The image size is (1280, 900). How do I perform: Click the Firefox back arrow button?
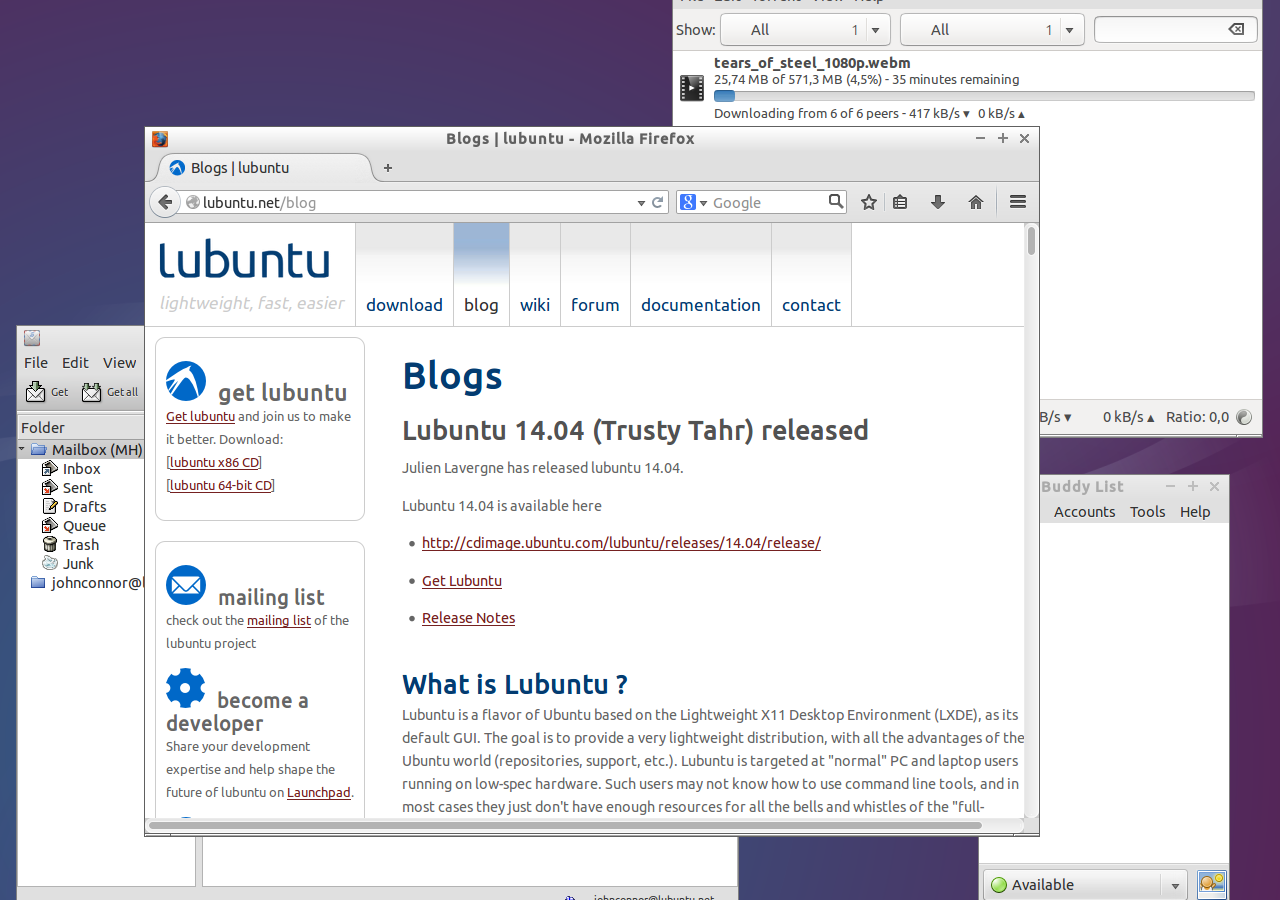click(165, 202)
